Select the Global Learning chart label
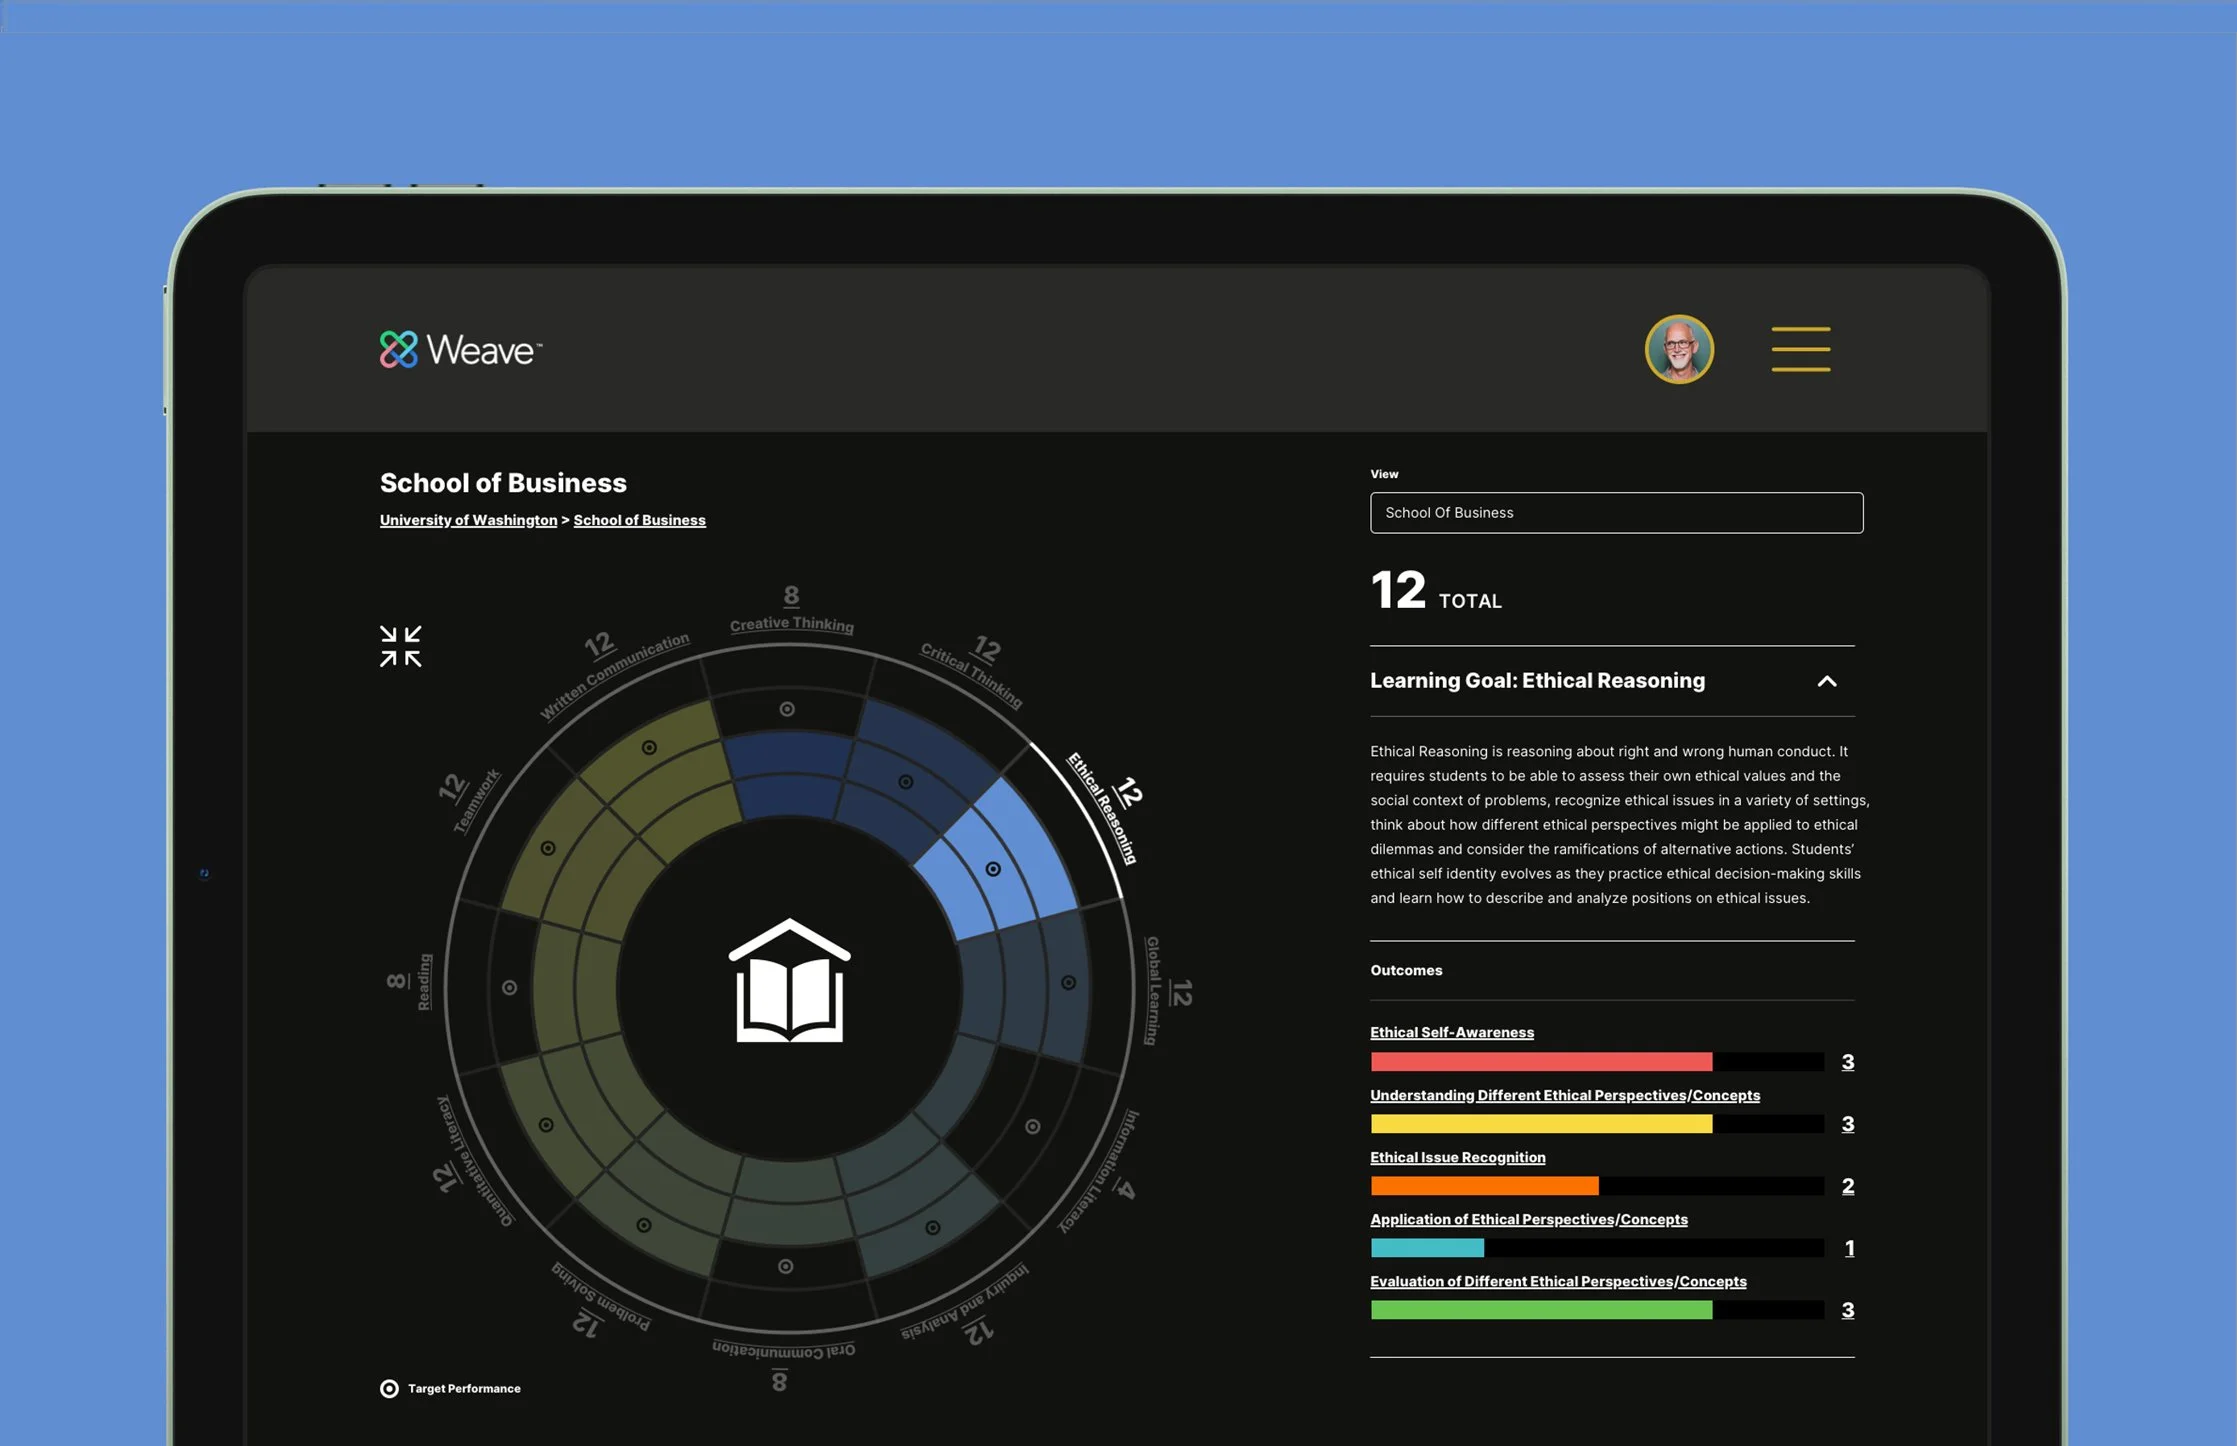Screen dimensions: 2237x1446 pyautogui.click(x=1152, y=990)
